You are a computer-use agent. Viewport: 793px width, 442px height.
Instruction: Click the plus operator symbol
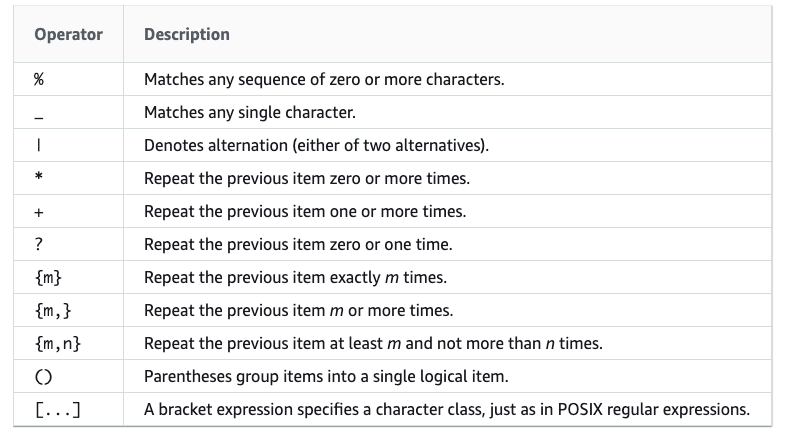[39, 212]
